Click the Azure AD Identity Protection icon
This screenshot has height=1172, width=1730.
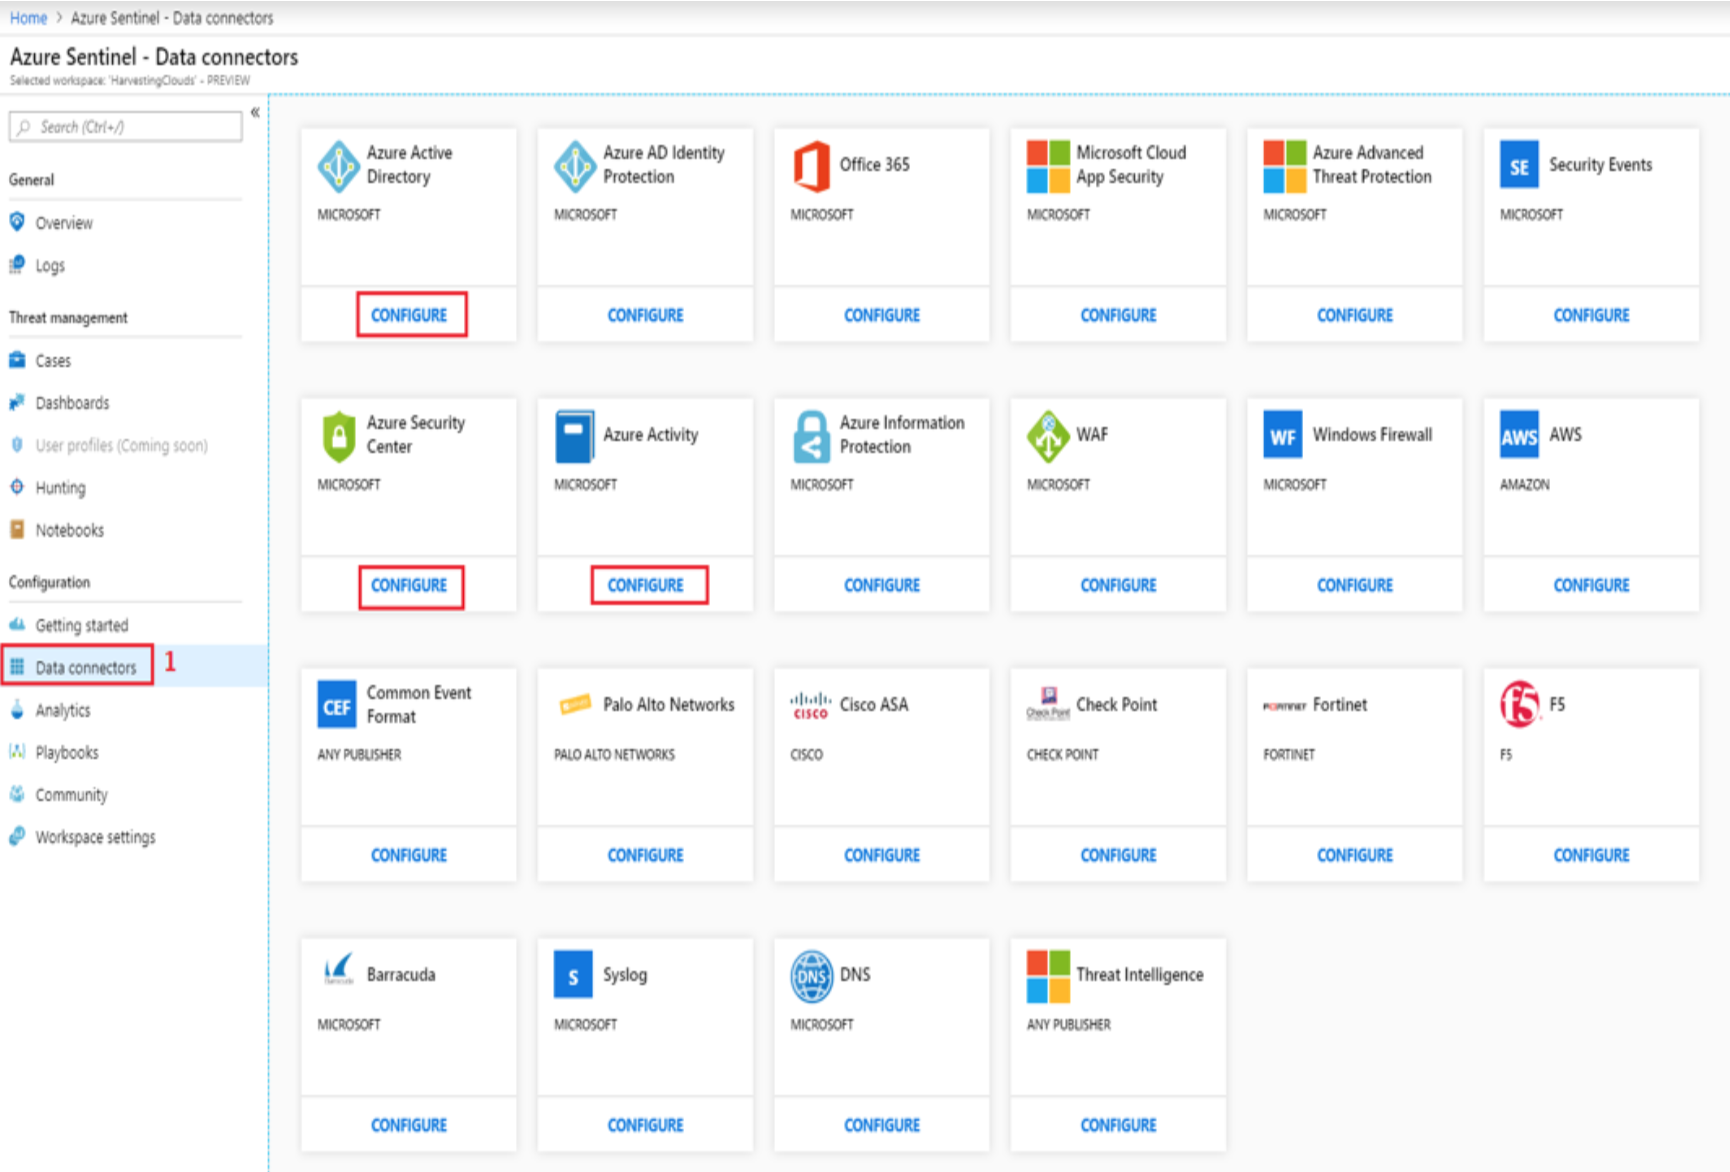pos(575,166)
